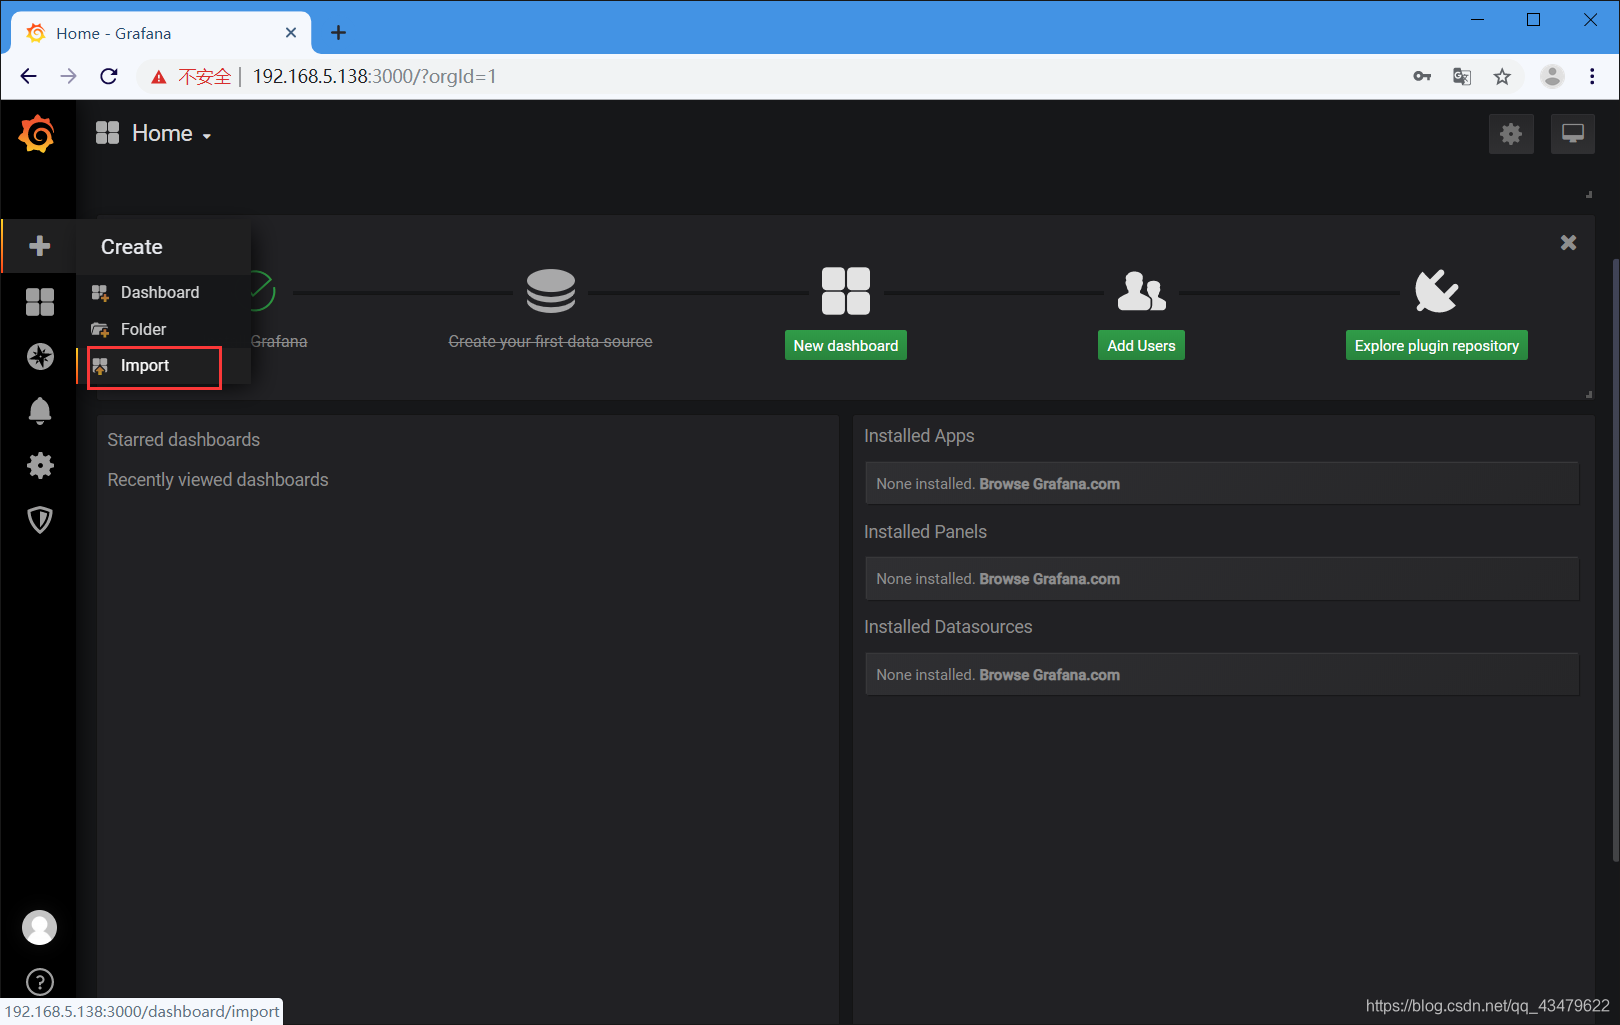Click the Home dashboards grid icon
The width and height of the screenshot is (1620, 1025).
pos(107,133)
